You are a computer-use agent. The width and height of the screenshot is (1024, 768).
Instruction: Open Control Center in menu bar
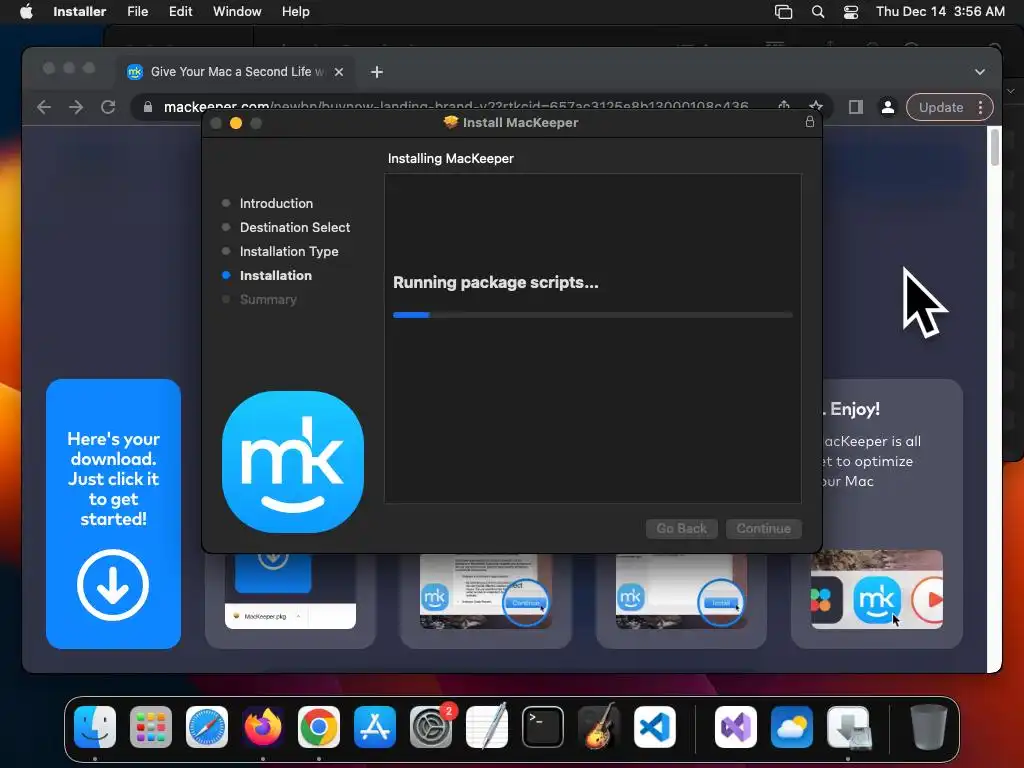851,12
